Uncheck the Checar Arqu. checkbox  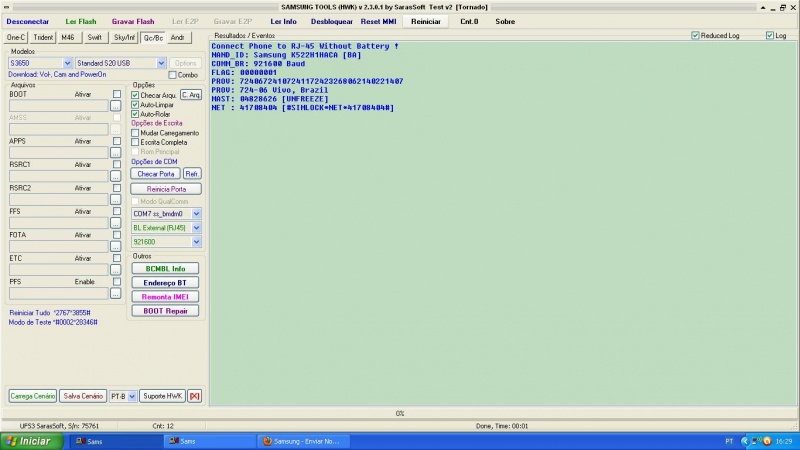point(135,95)
